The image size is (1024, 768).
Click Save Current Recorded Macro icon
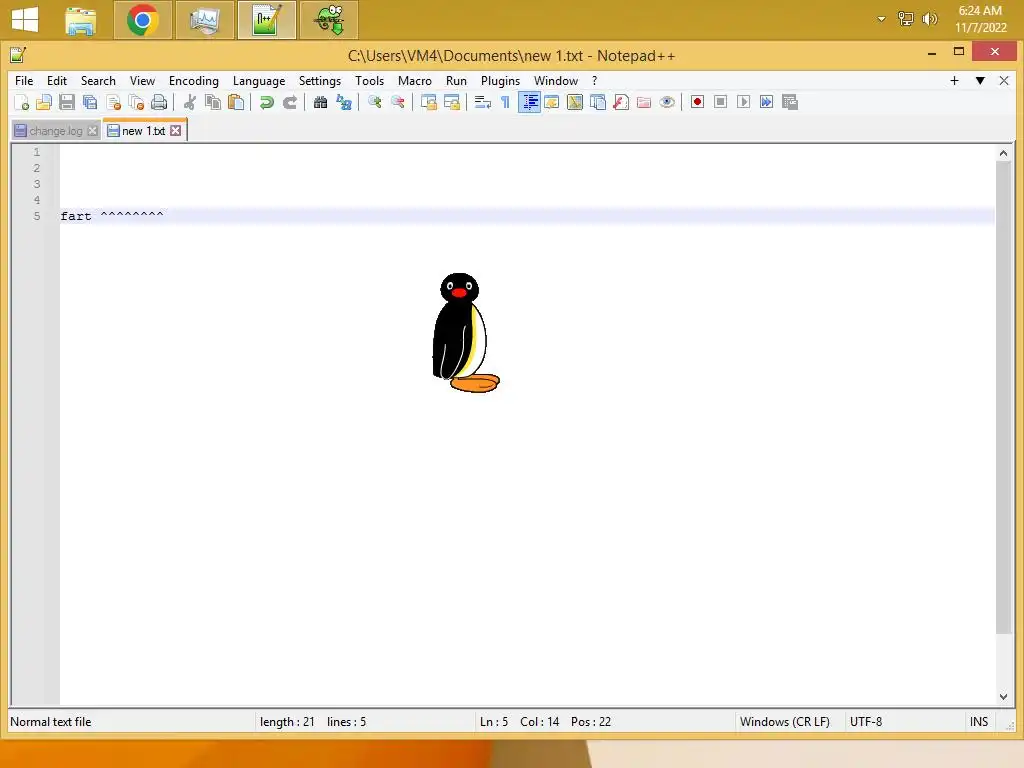point(790,103)
